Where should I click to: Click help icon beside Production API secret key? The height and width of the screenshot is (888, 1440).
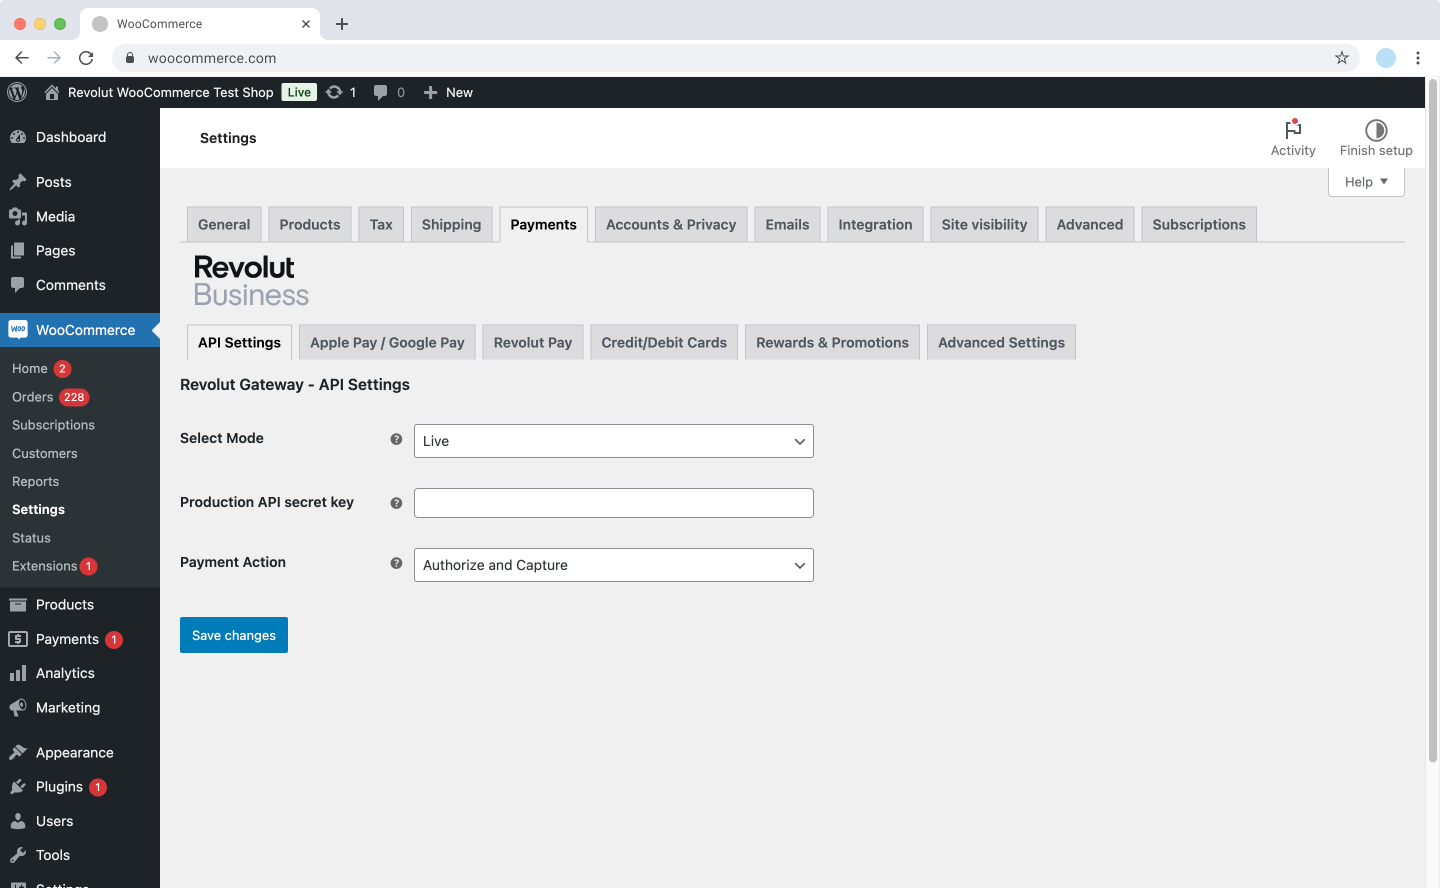coord(396,503)
